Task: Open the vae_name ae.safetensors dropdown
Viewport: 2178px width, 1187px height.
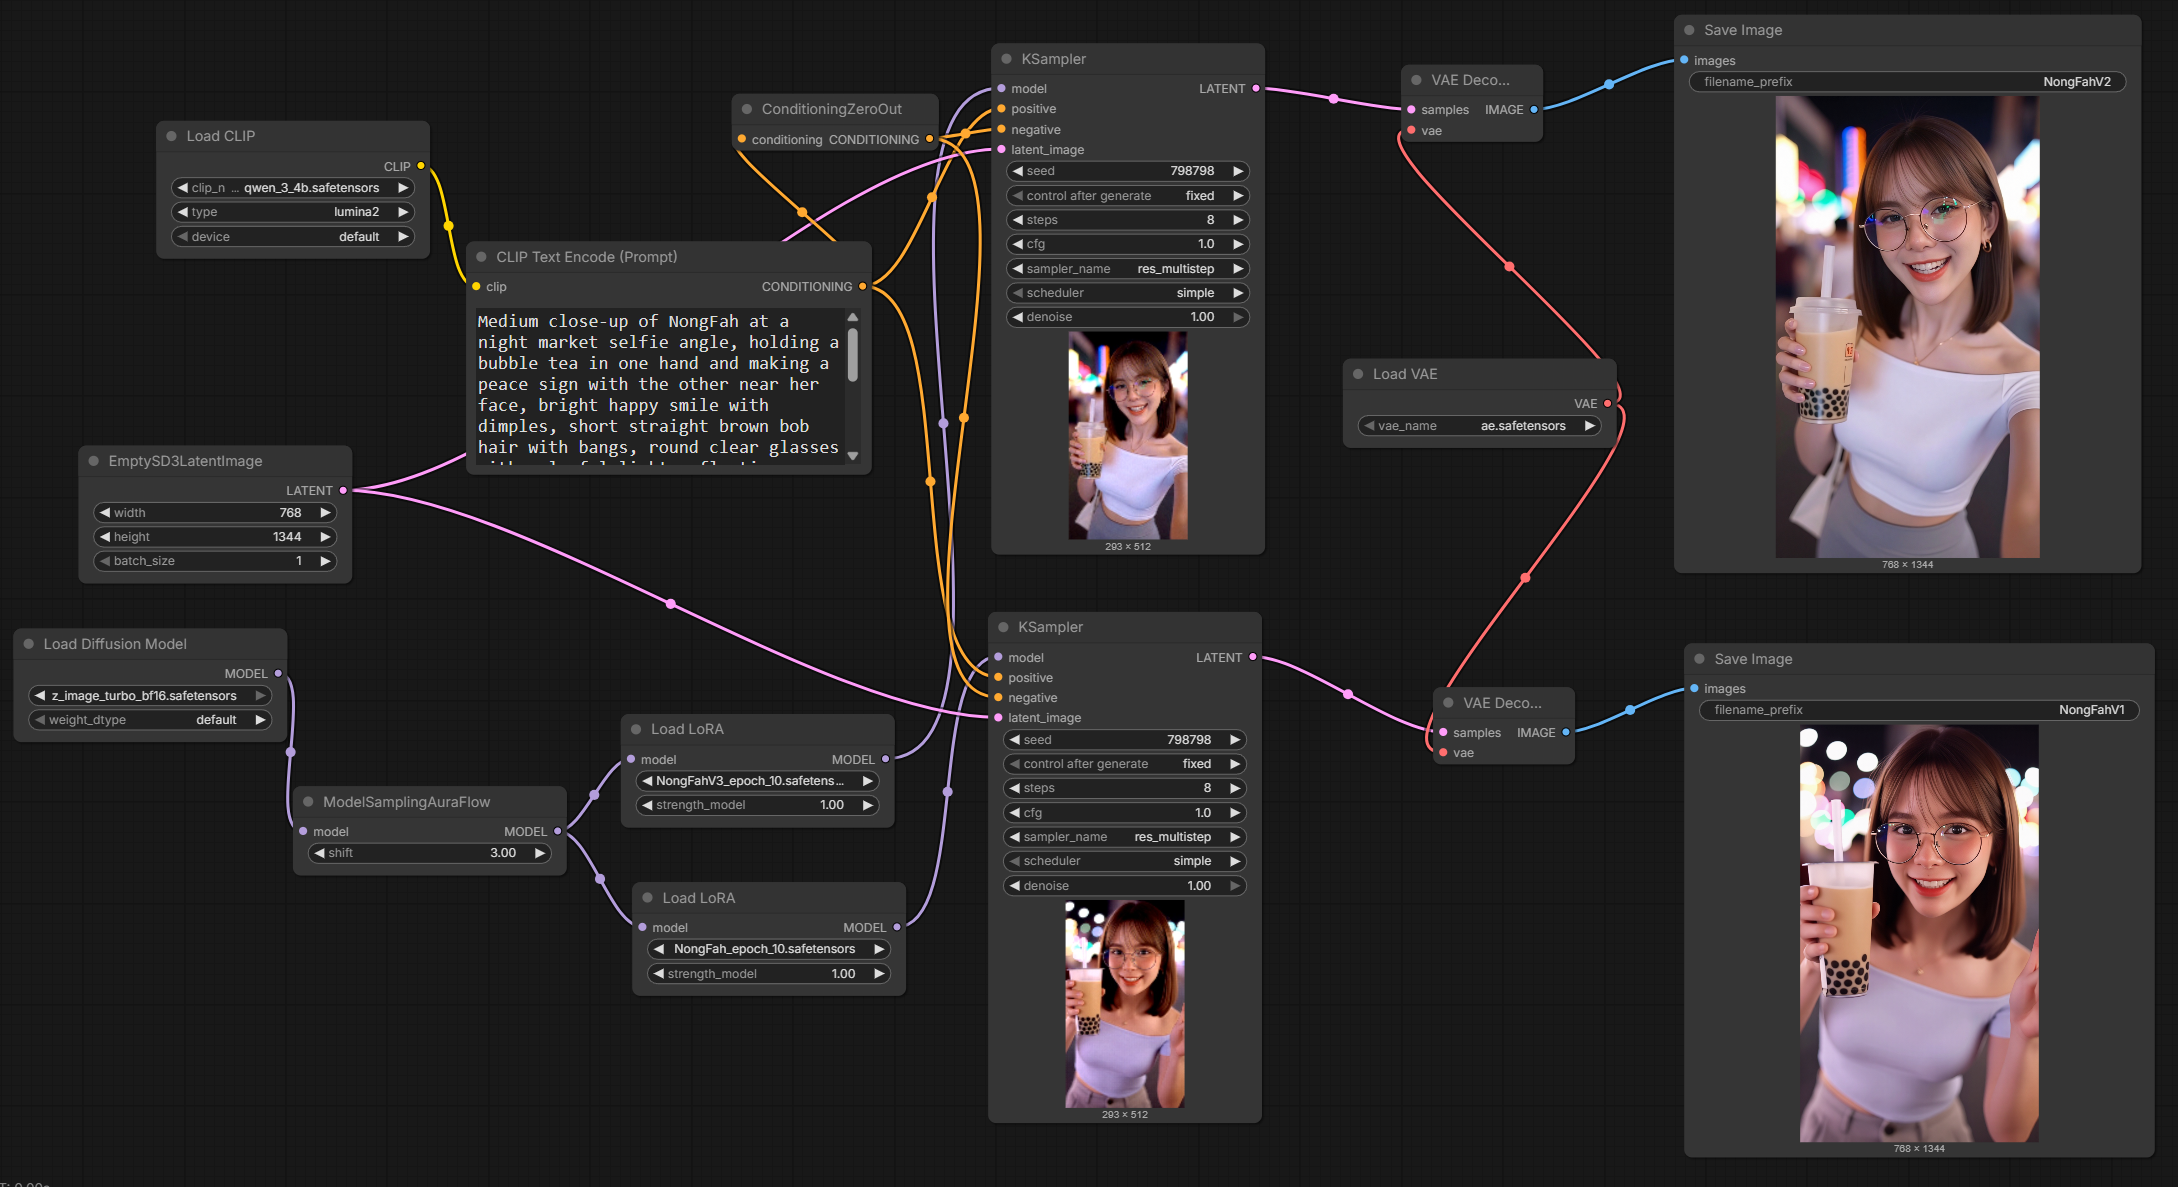Action: click(1480, 426)
